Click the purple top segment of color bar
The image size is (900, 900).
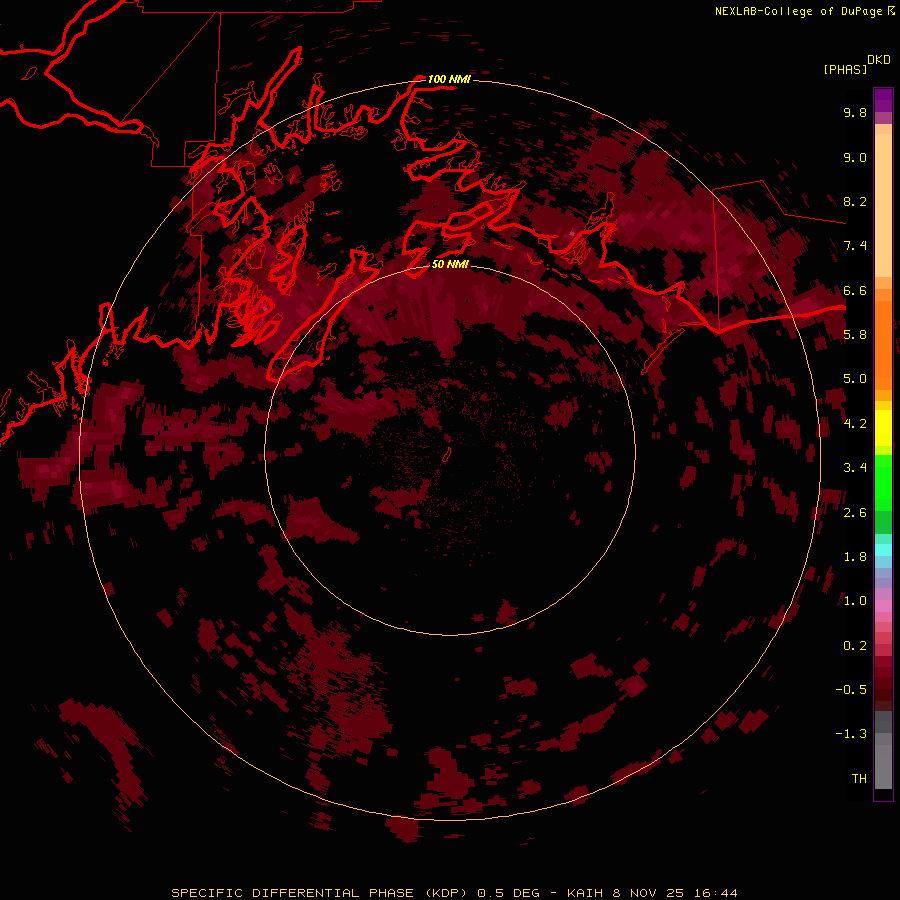point(883,100)
